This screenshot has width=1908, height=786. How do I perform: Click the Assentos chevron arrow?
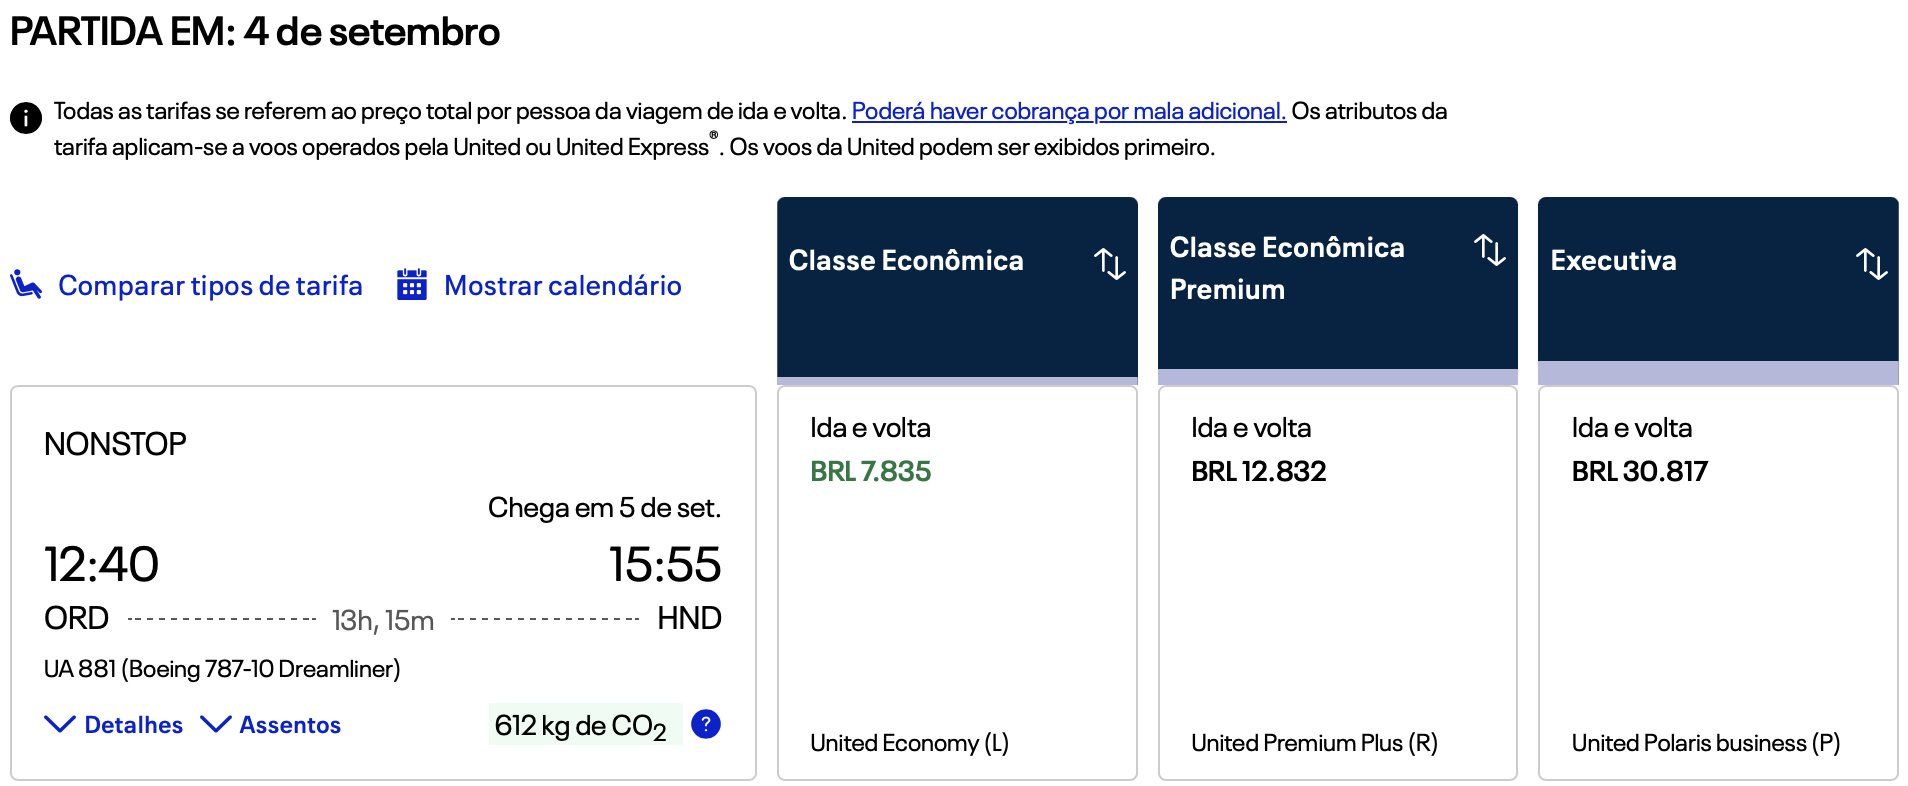[216, 724]
